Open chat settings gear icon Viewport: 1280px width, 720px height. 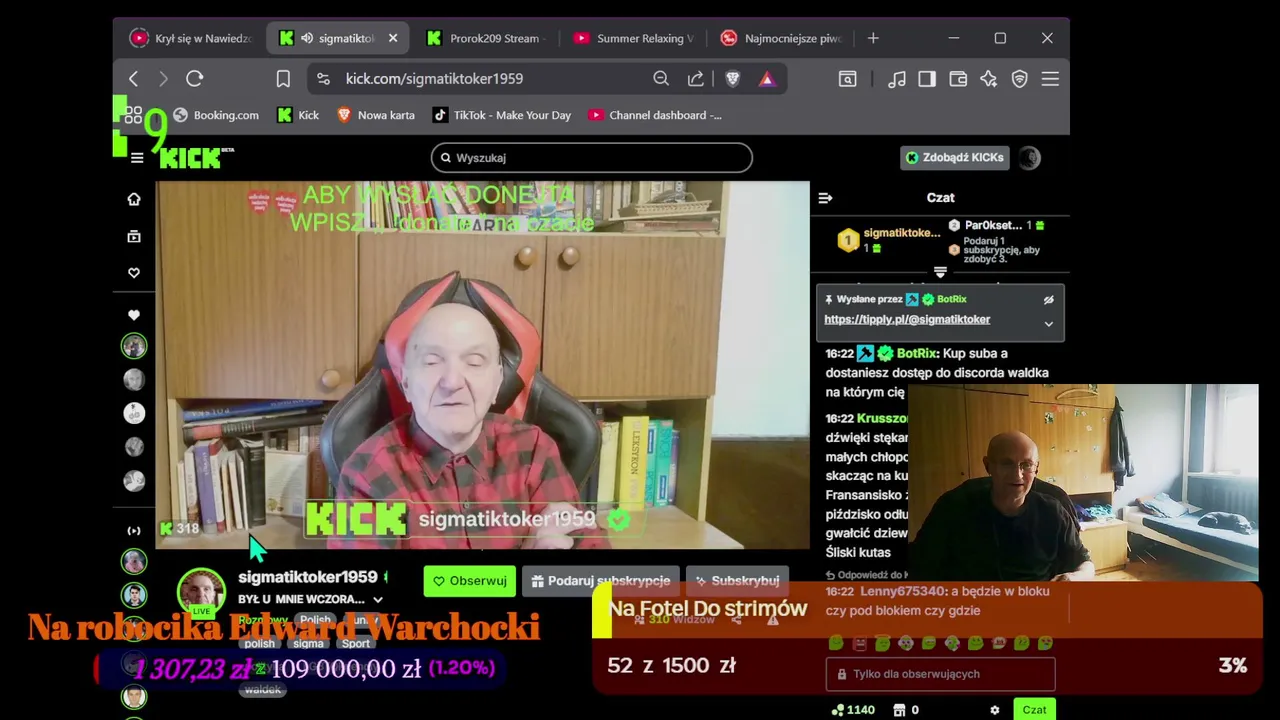[994, 710]
